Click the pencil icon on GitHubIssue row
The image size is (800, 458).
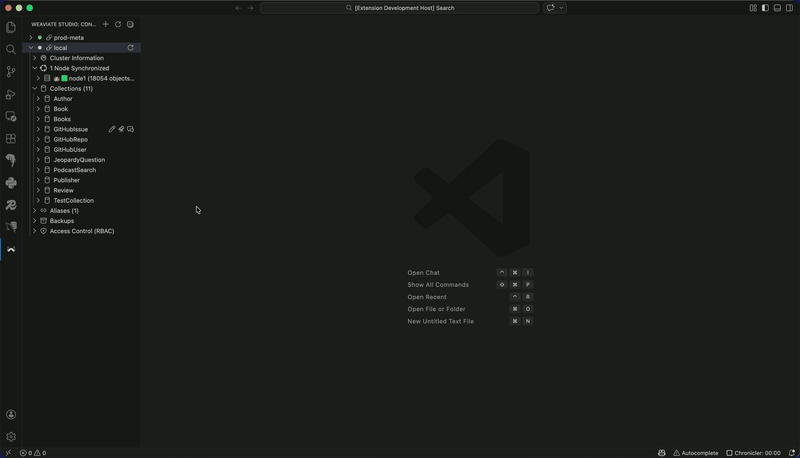click(112, 129)
